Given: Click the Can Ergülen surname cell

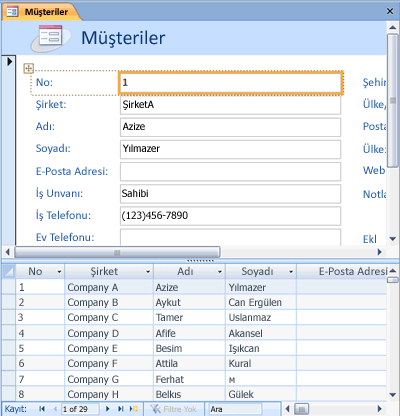Looking at the screenshot, I should click(x=261, y=302).
